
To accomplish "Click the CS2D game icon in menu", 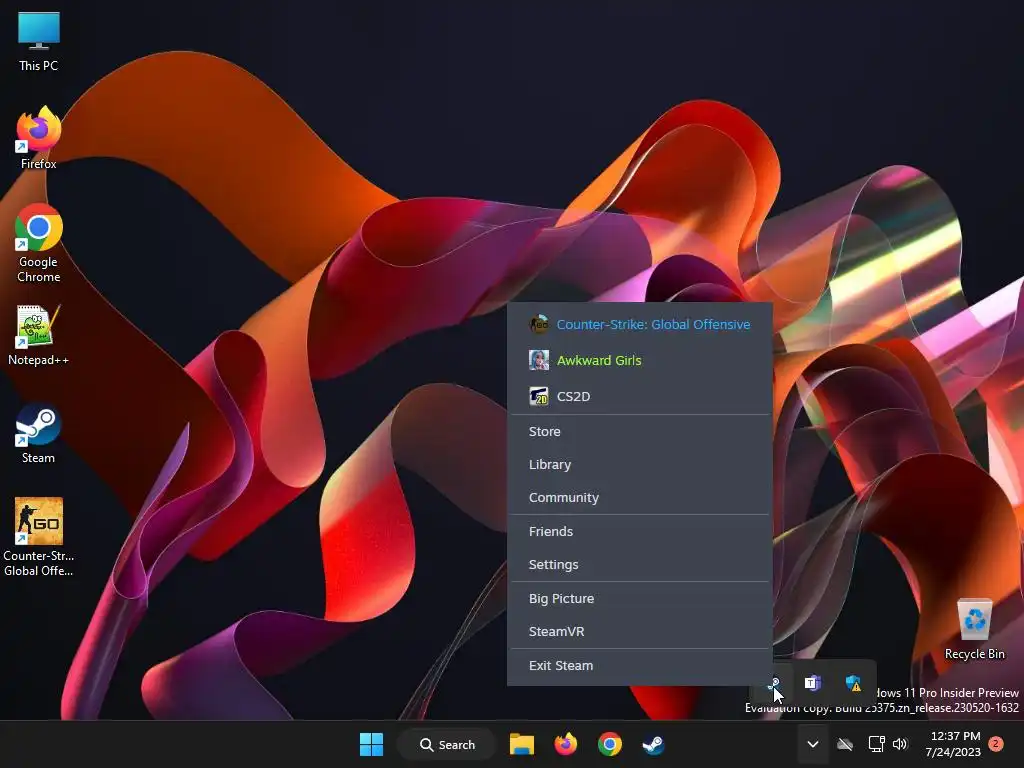I will [539, 396].
